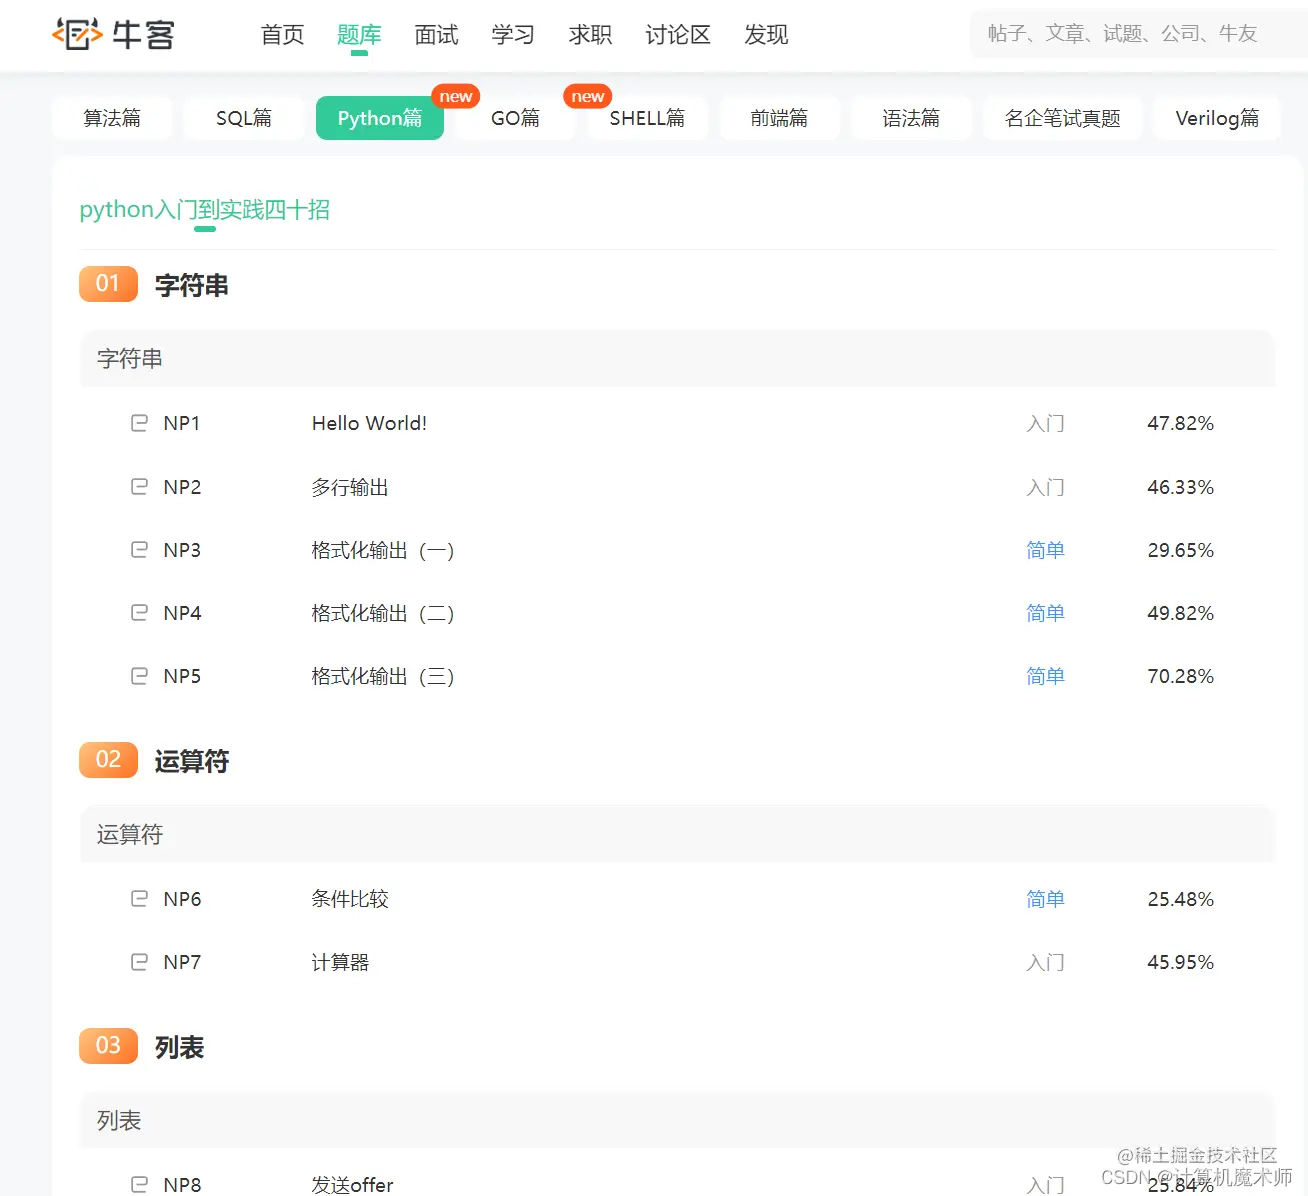Click the orange 01 section badge

pyautogui.click(x=108, y=284)
